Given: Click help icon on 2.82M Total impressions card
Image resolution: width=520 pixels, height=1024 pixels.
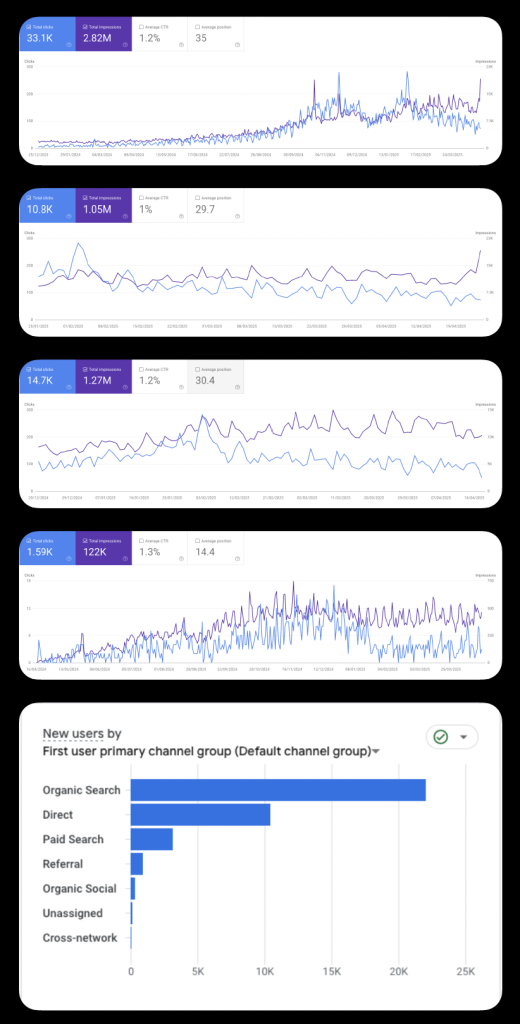Looking at the screenshot, I should tap(125, 45).
